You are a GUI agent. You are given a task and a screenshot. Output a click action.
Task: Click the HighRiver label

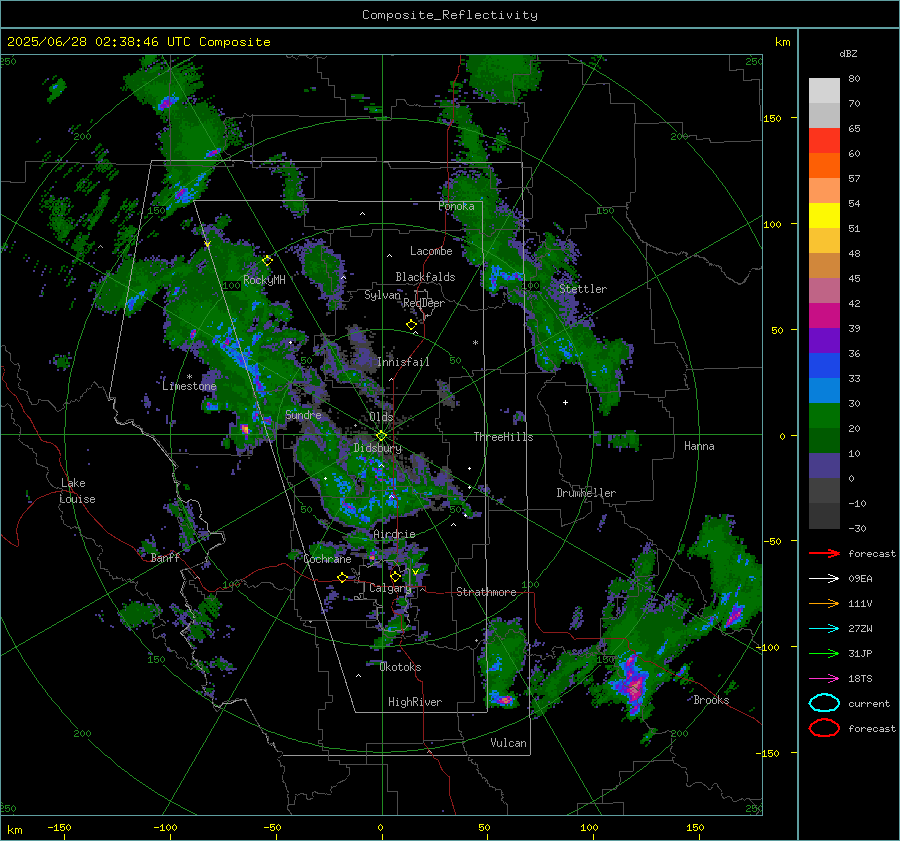(x=415, y=702)
